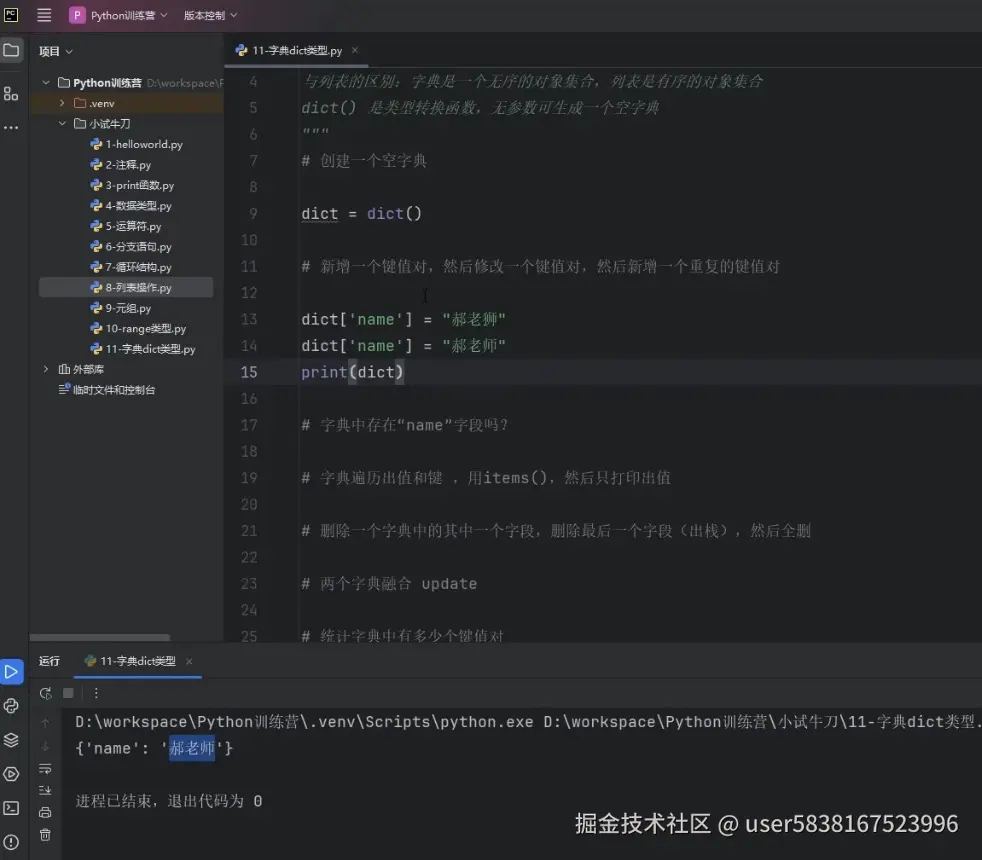Jump up the stack trace arrow
This screenshot has height=860, width=982.
(x=45, y=723)
